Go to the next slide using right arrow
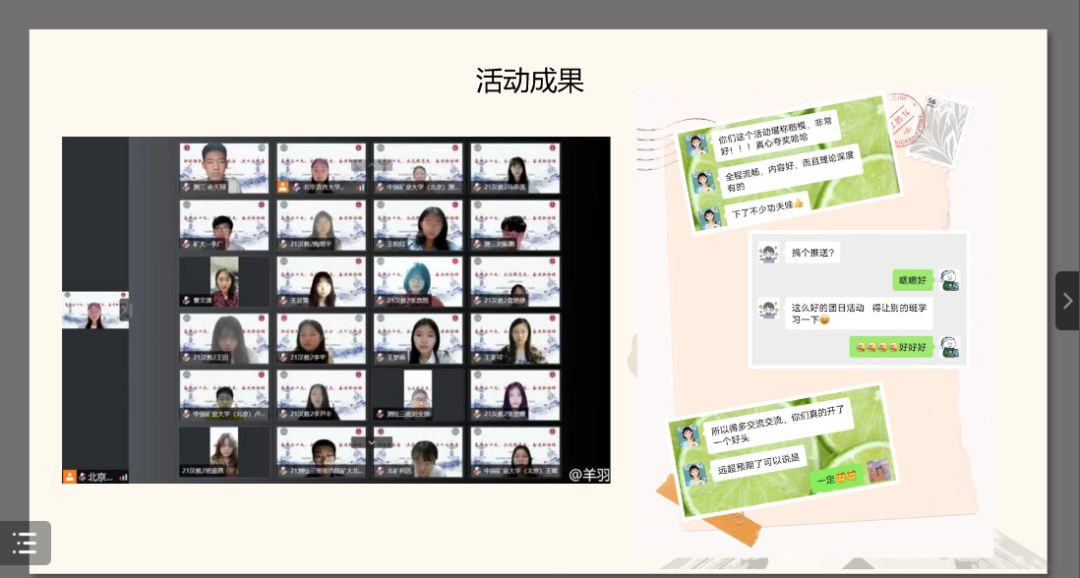 pyautogui.click(x=1066, y=301)
